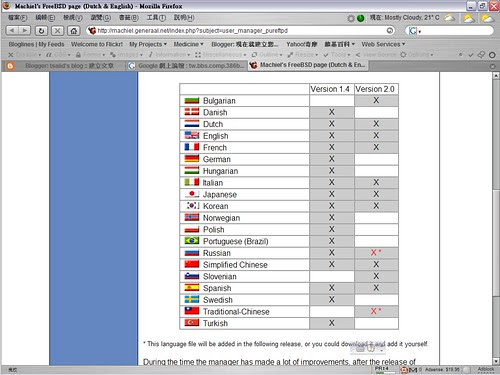Click the Blogger orange tab icon
This screenshot has width=500, height=375.
10,66
